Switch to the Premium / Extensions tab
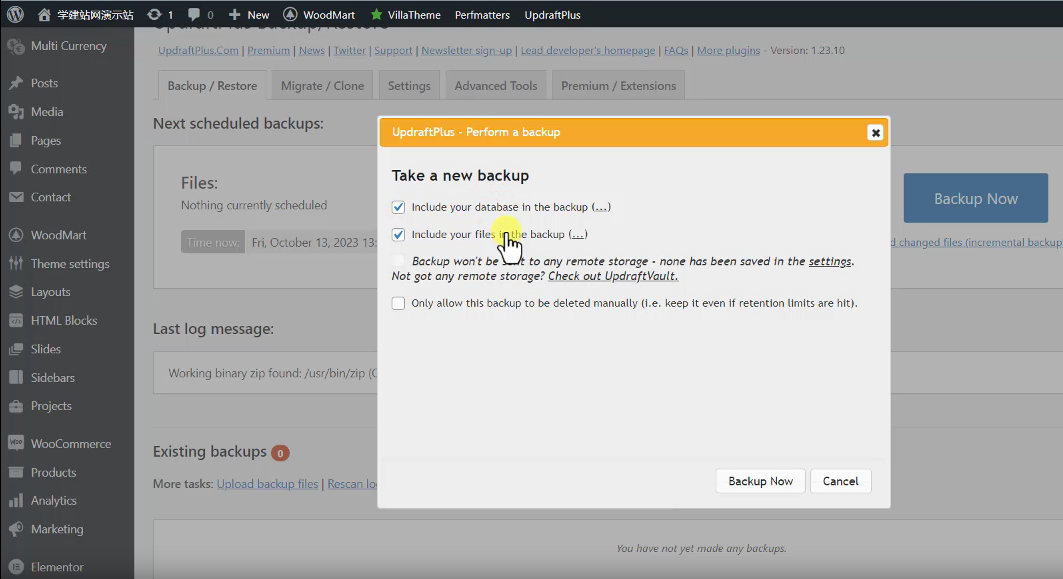 tap(618, 85)
